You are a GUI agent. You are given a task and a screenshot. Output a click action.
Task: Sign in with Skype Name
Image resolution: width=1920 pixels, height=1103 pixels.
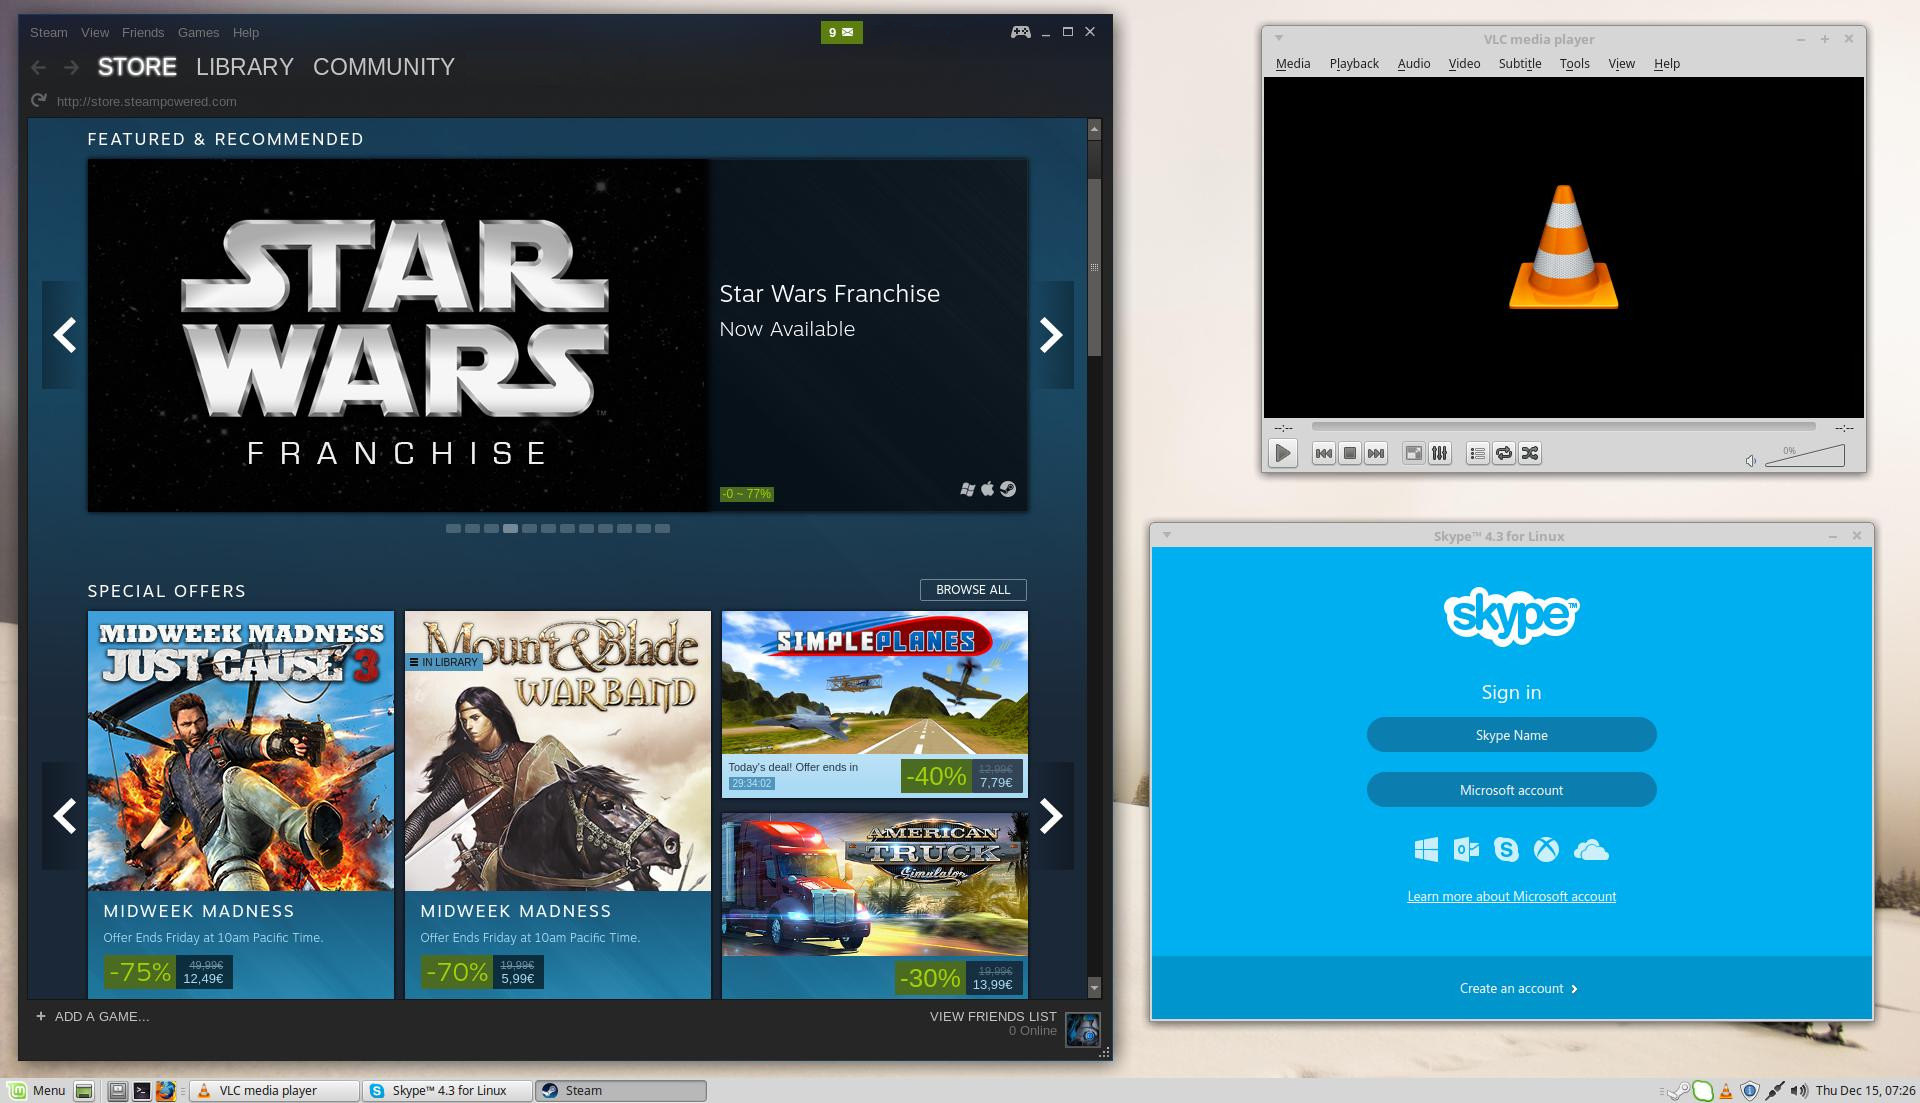coord(1511,735)
